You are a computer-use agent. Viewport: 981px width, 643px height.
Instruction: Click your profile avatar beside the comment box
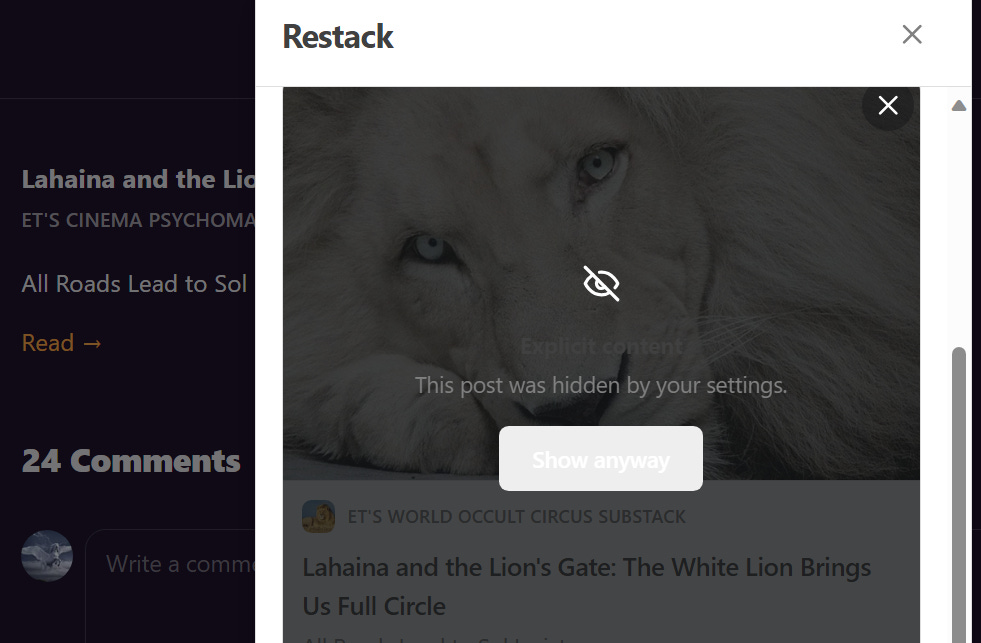click(47, 556)
